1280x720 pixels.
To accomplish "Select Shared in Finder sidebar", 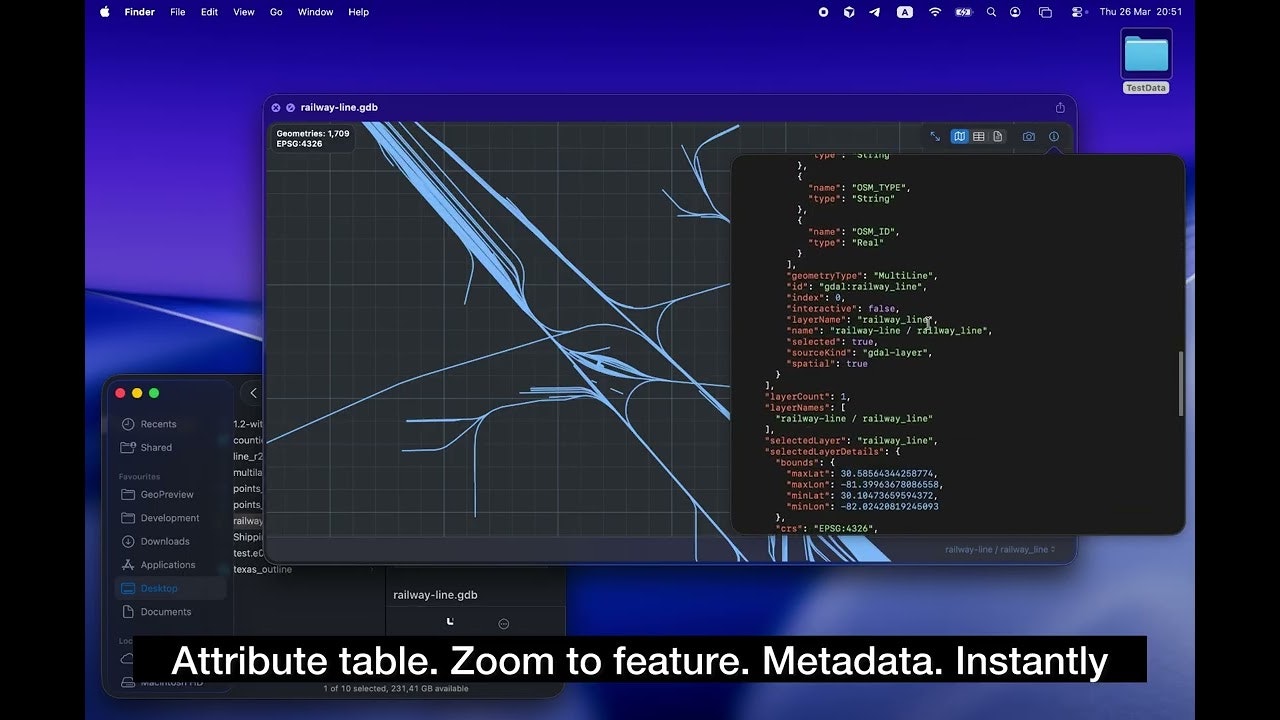I will (156, 448).
